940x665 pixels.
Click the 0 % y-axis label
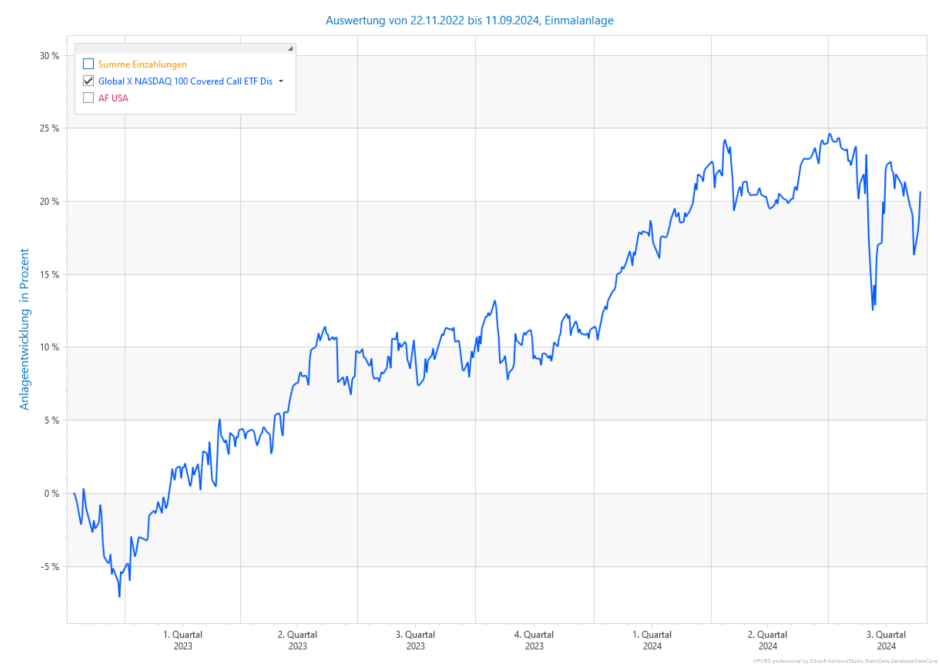click(52, 493)
